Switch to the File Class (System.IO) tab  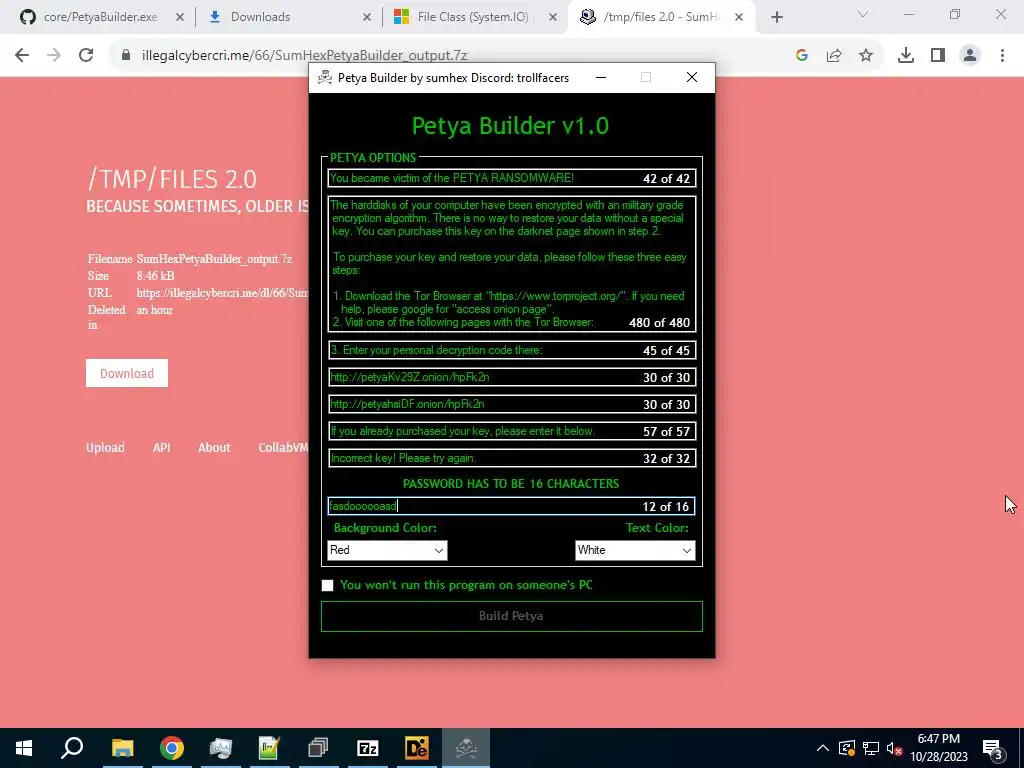474,18
